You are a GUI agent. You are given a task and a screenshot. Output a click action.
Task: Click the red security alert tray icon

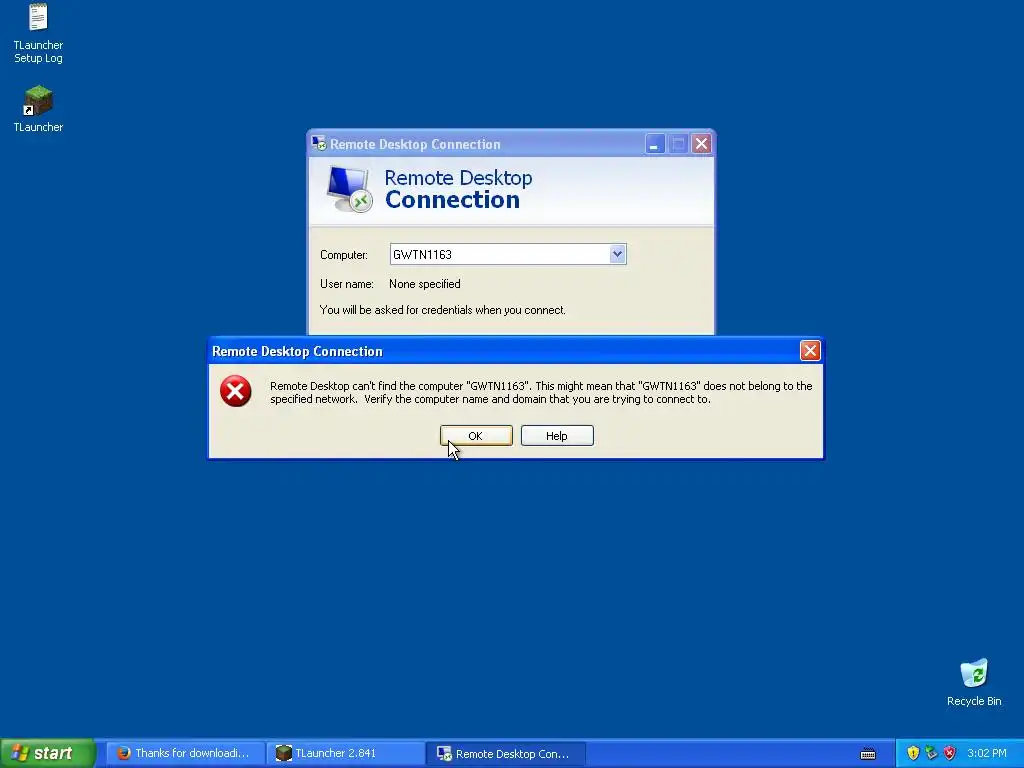(949, 753)
